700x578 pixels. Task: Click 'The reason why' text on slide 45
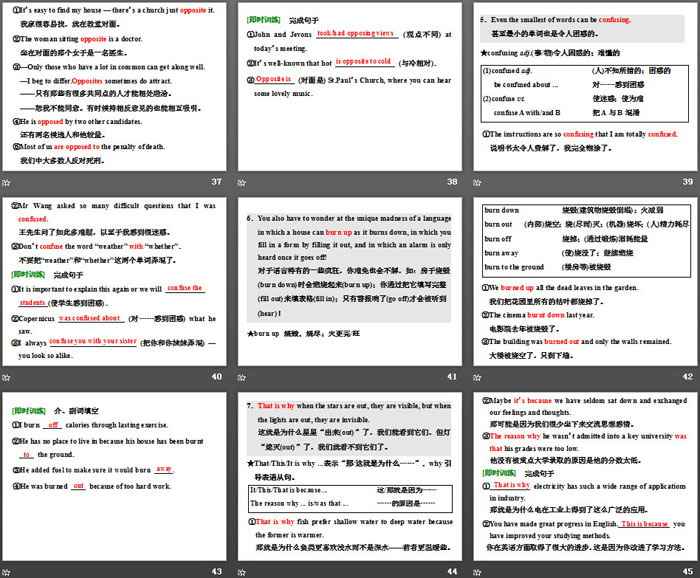515,436
